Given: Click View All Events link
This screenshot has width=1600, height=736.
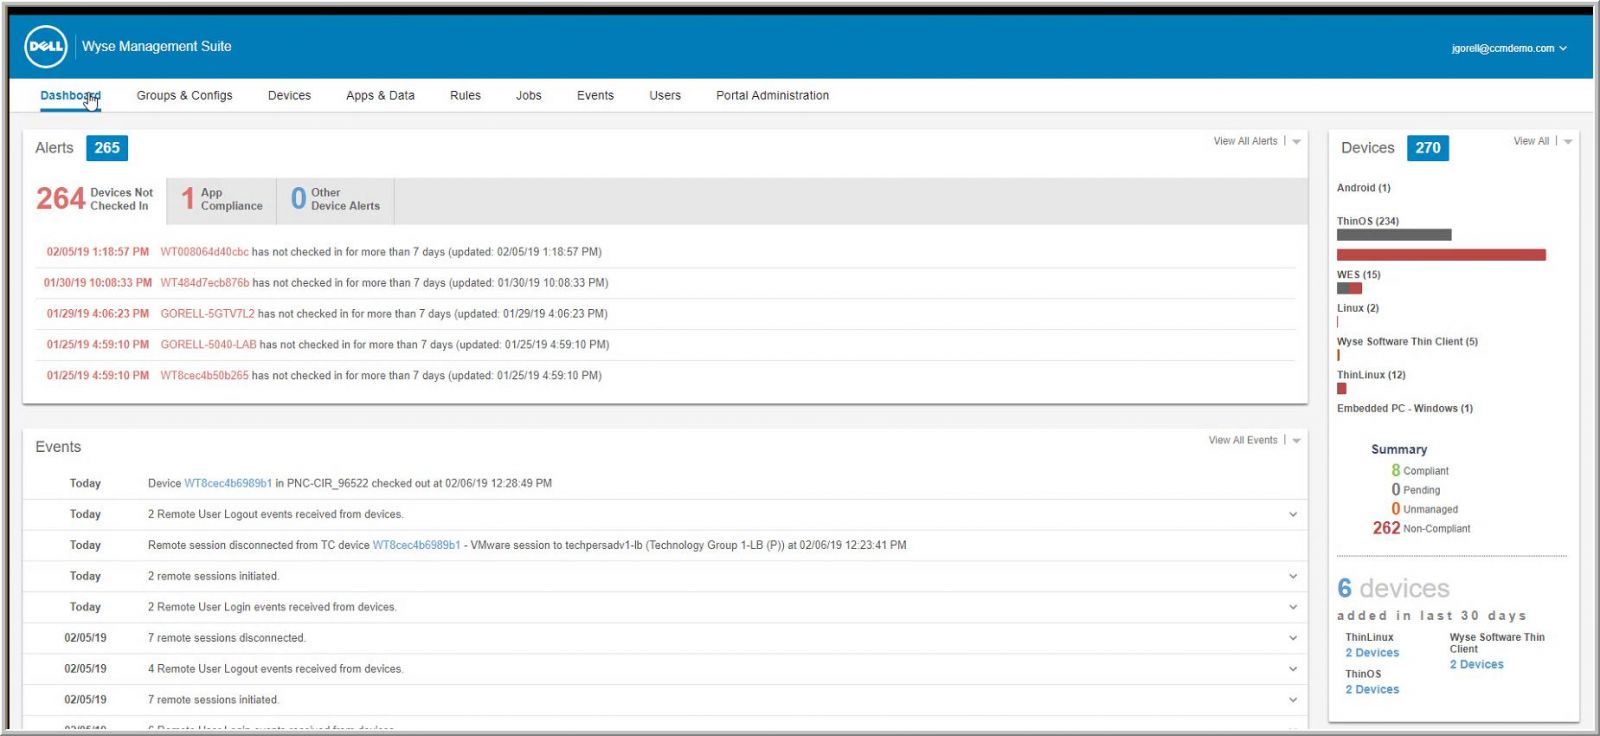Looking at the screenshot, I should click(1243, 440).
